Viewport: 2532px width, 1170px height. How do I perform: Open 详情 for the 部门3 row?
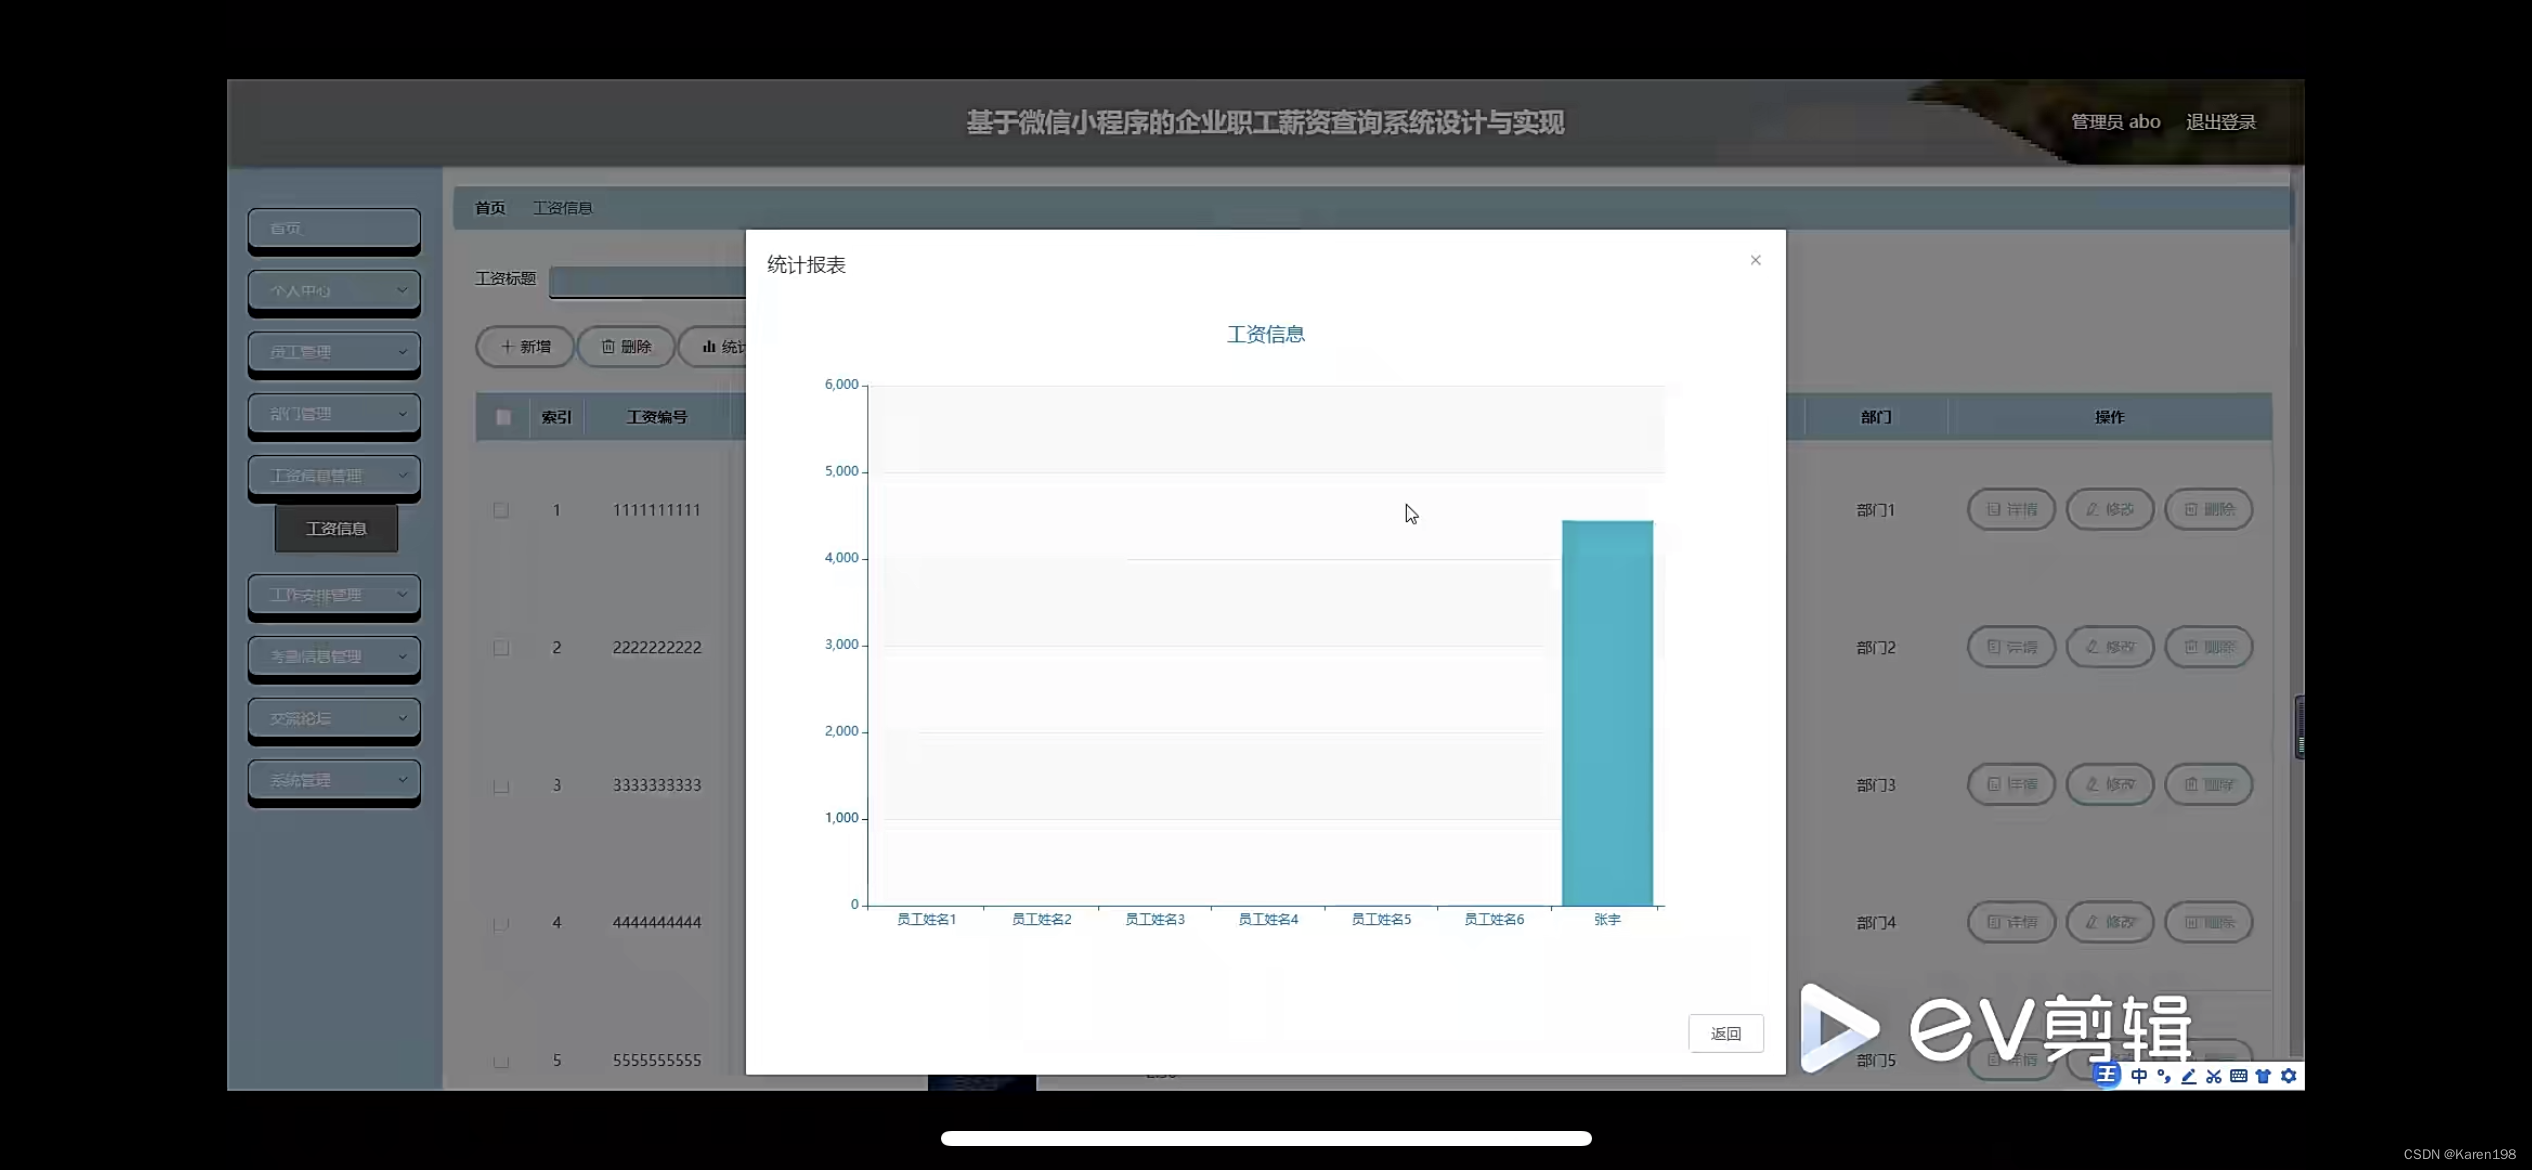[x=2011, y=785]
